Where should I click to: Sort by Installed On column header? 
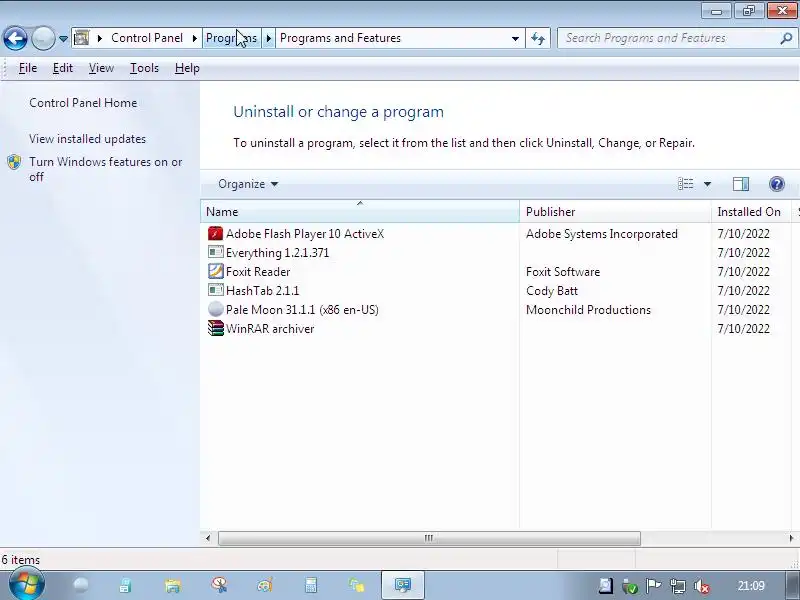[751, 212]
